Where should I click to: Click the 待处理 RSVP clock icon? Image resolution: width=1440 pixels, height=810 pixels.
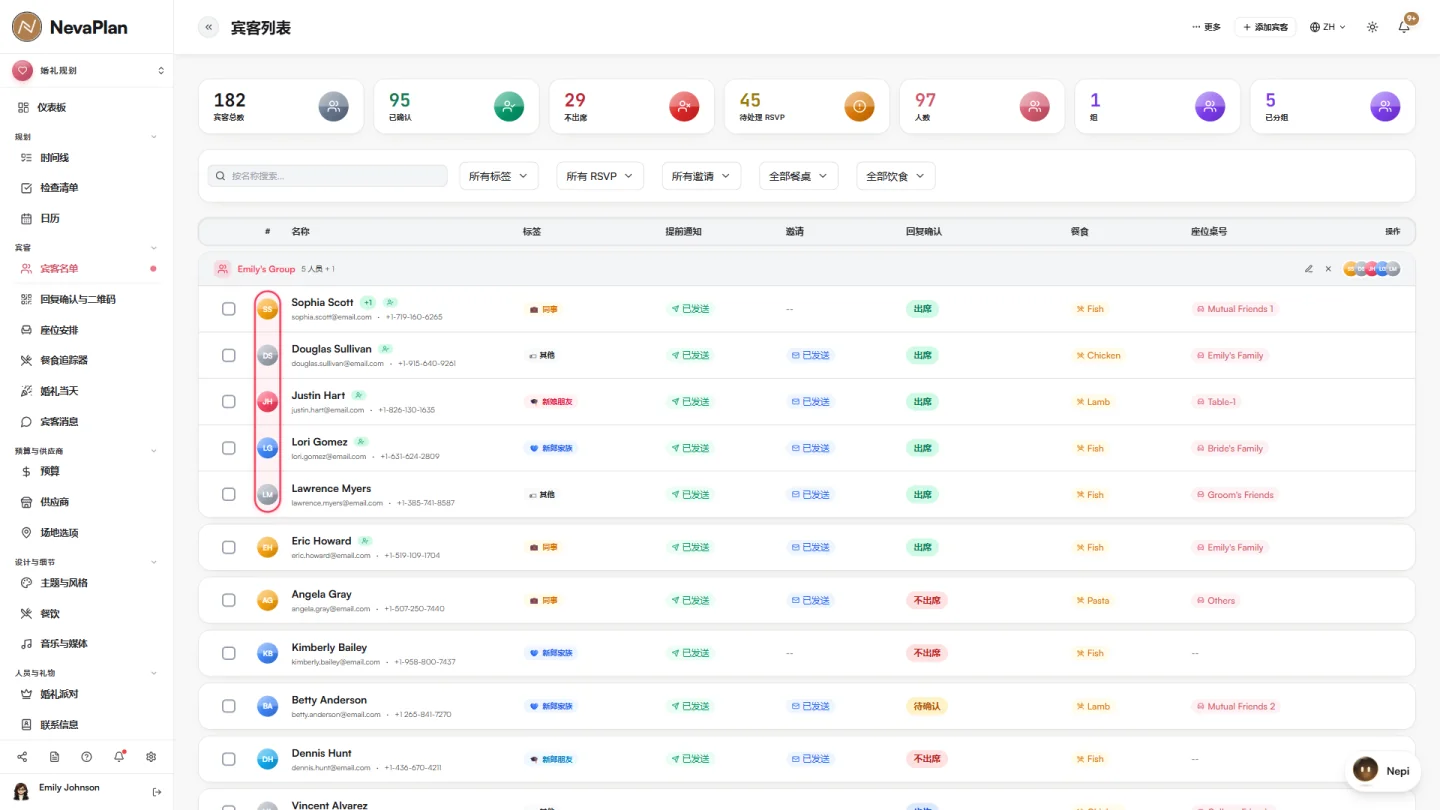859,106
